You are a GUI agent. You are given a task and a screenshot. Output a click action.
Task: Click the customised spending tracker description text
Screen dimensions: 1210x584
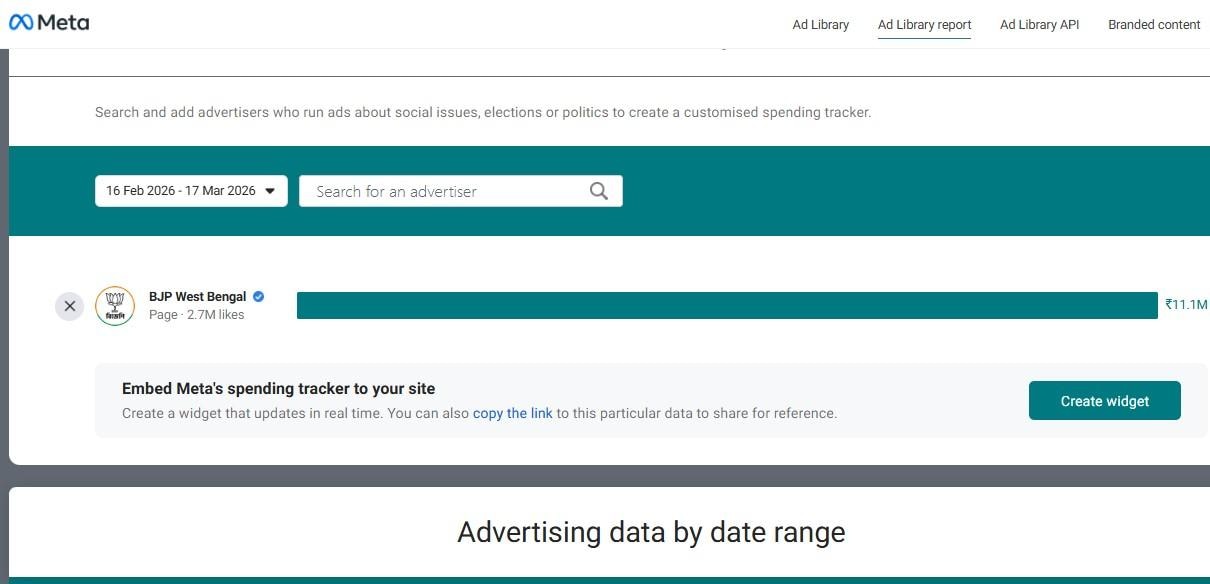pos(483,112)
